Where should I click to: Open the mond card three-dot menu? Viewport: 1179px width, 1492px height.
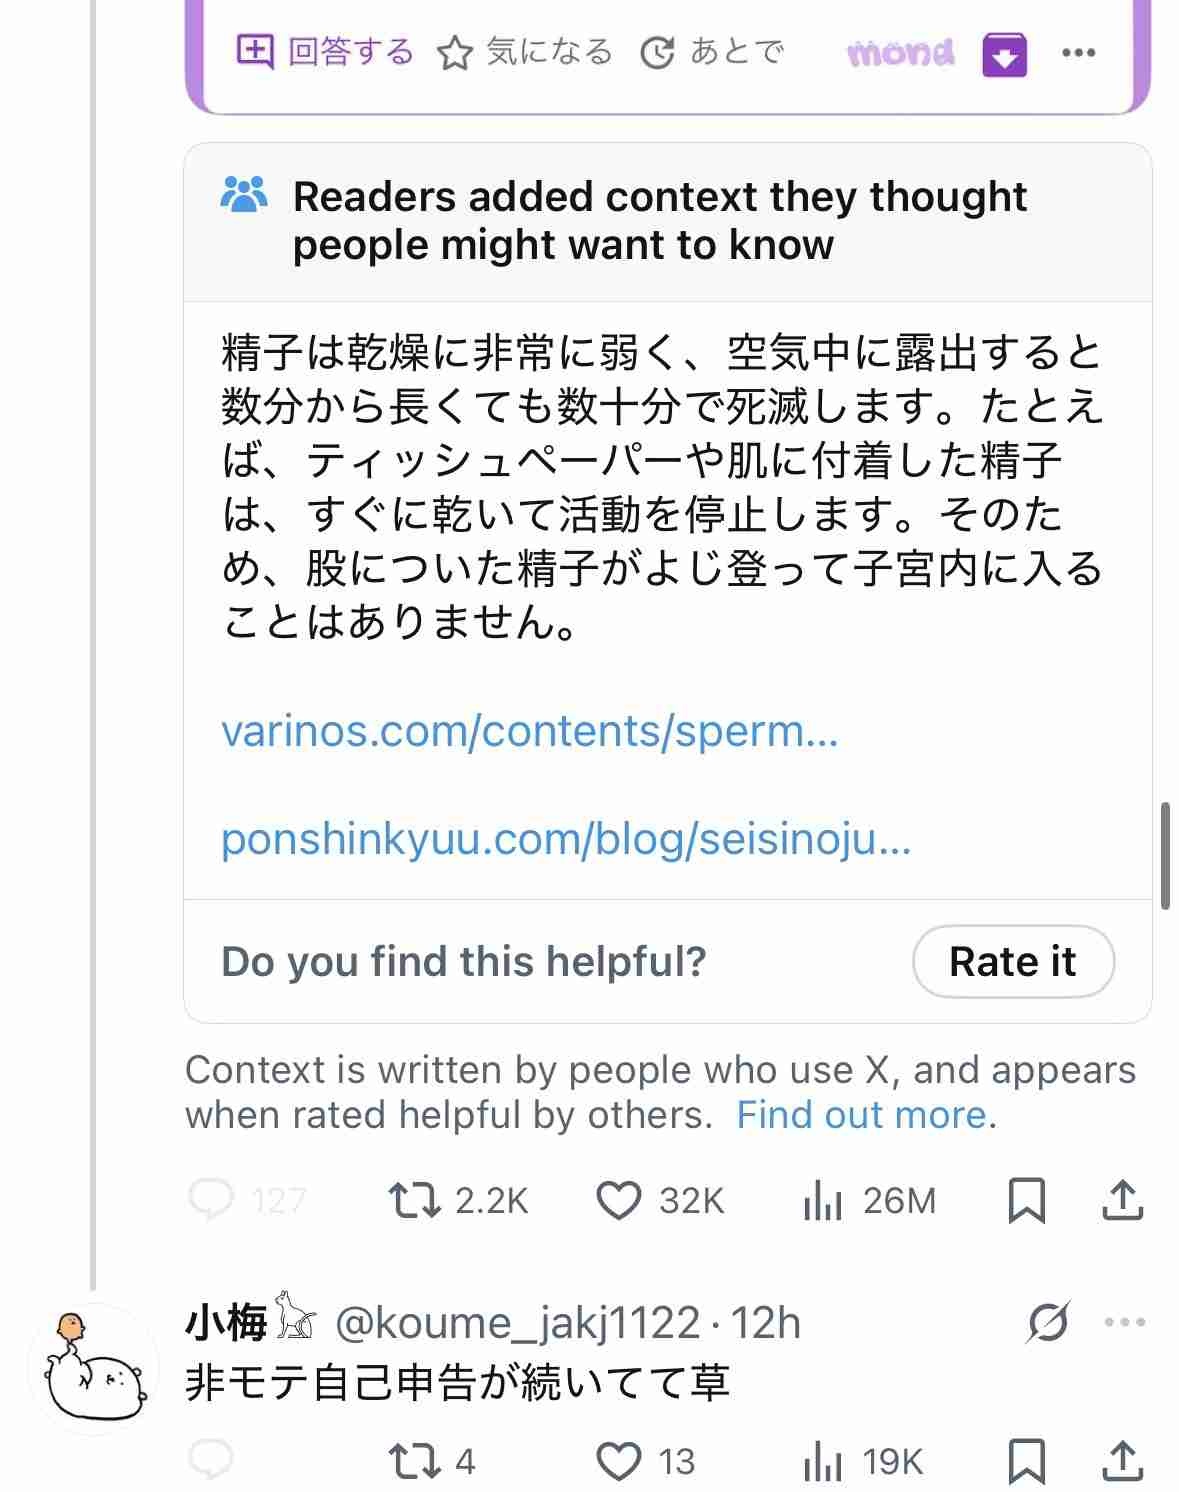1078,53
